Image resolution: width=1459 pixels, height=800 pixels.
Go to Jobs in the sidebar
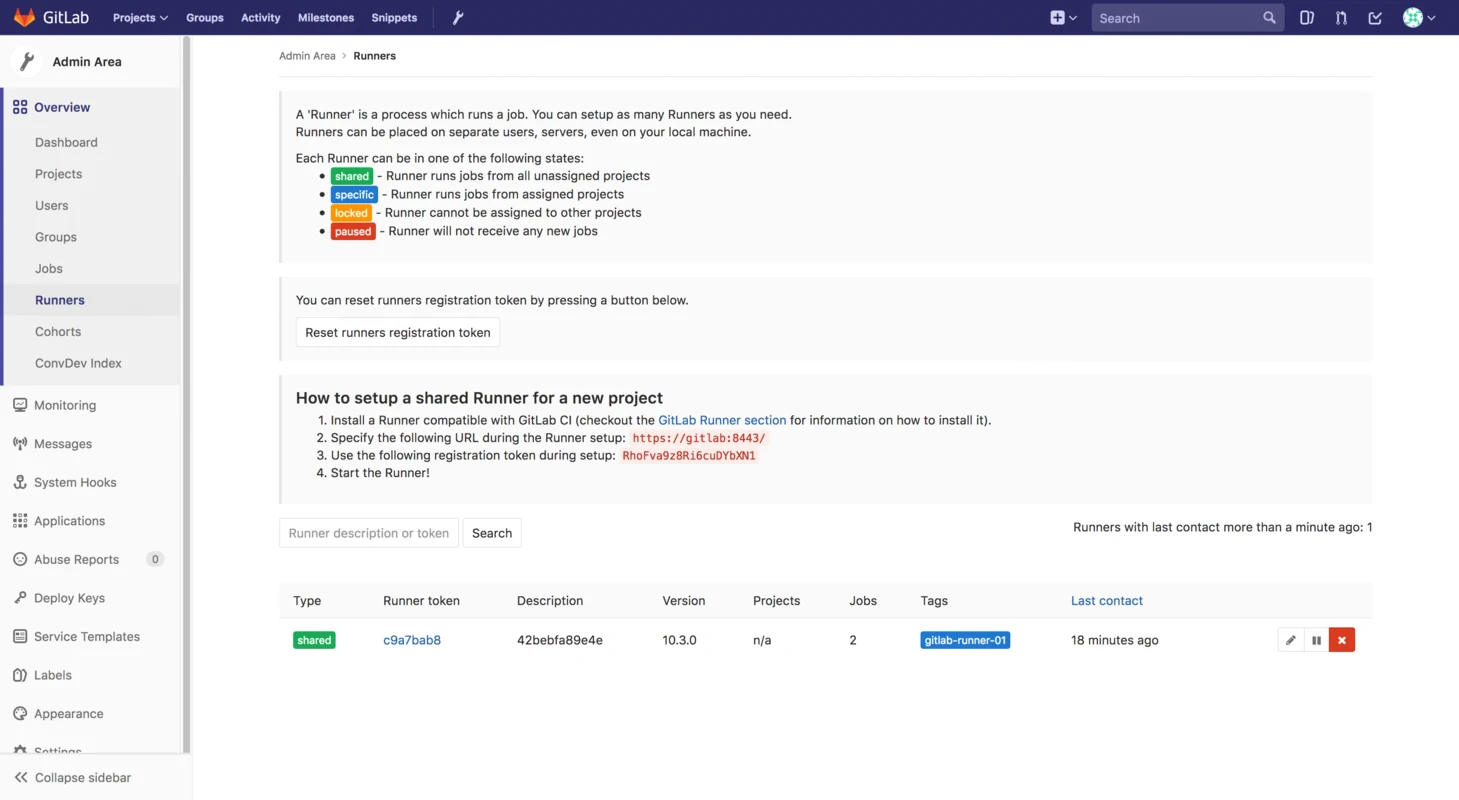click(x=49, y=268)
